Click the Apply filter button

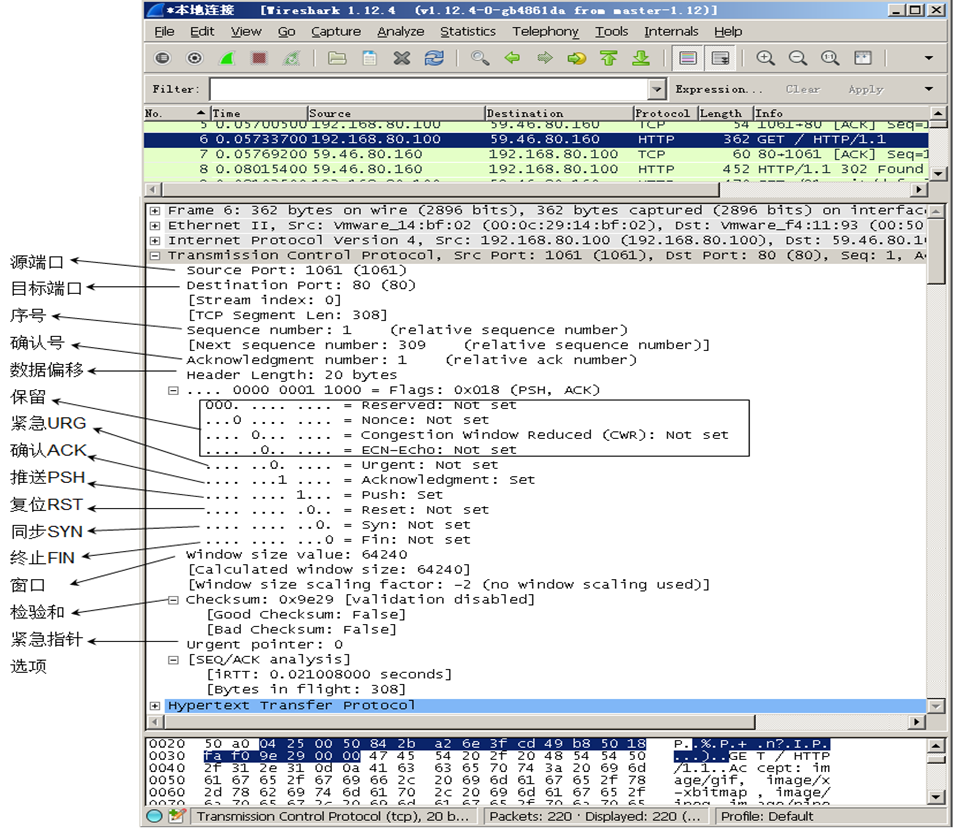(x=866, y=89)
